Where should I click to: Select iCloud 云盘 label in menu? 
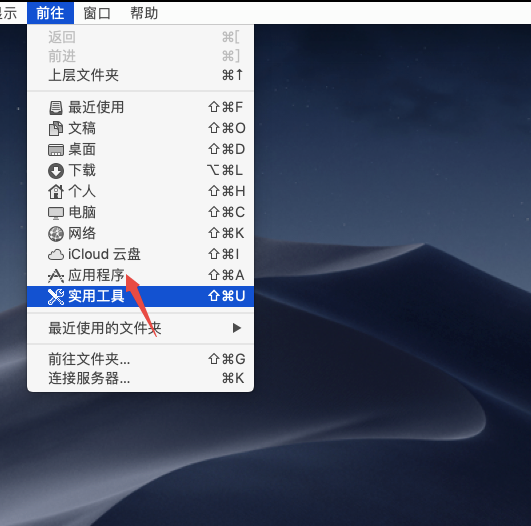click(104, 254)
